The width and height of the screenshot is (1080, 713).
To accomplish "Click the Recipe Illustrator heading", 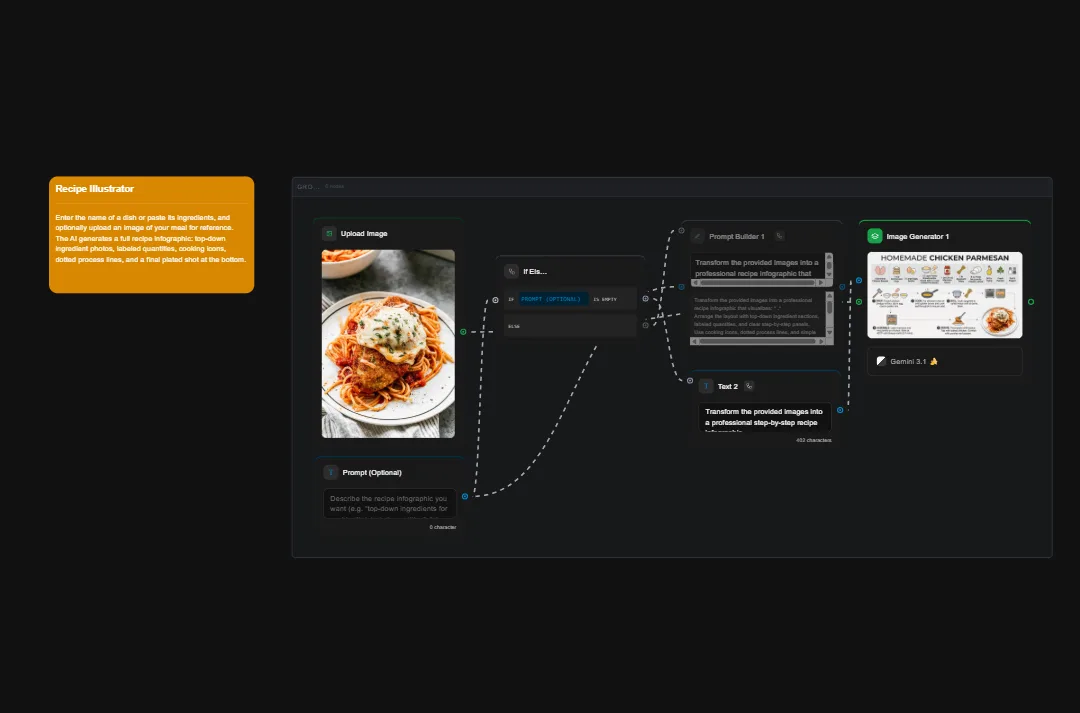I will tap(95, 188).
